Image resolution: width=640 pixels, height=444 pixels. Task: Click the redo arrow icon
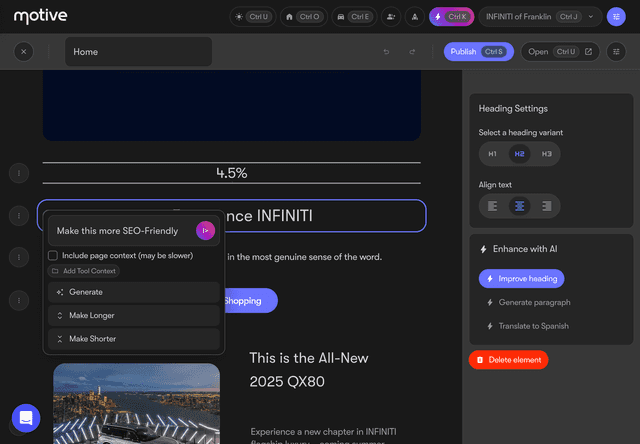point(412,52)
